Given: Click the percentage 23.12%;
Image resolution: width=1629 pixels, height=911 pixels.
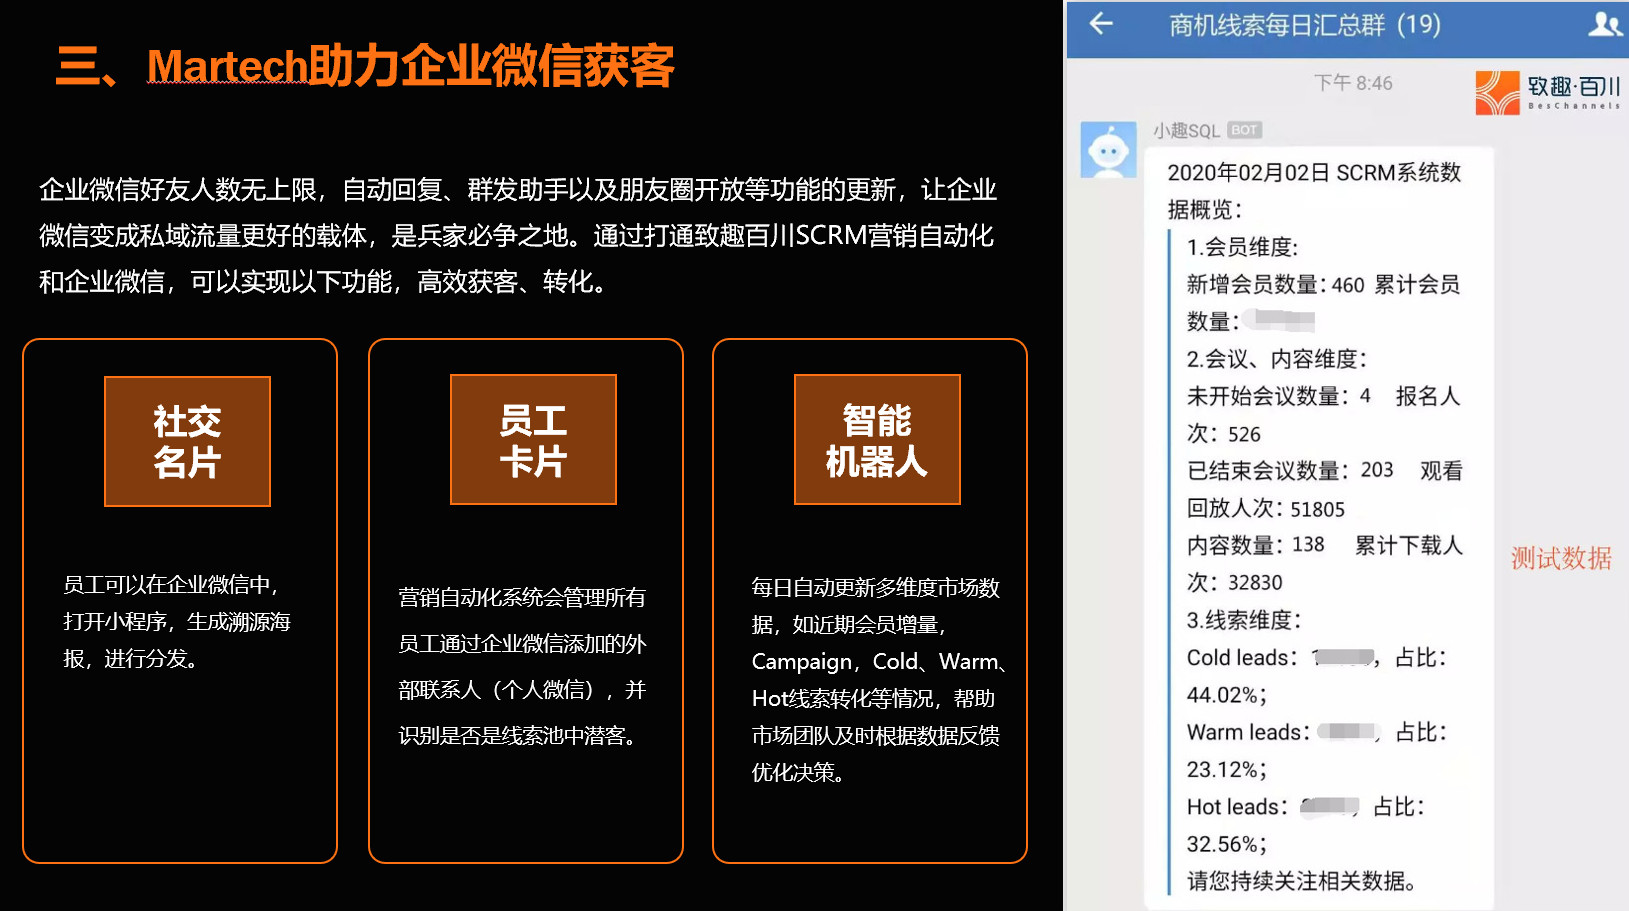Looking at the screenshot, I should pyautogui.click(x=1227, y=770).
